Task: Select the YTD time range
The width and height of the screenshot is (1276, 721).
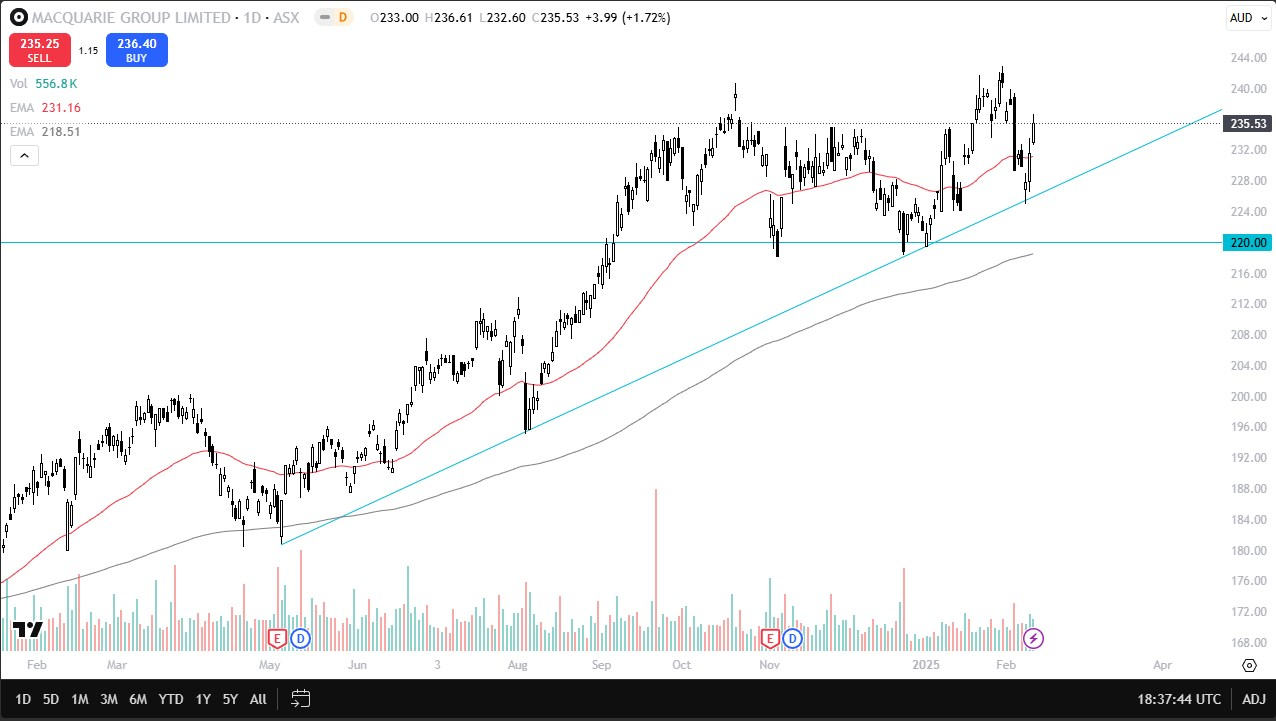Action: (171, 699)
